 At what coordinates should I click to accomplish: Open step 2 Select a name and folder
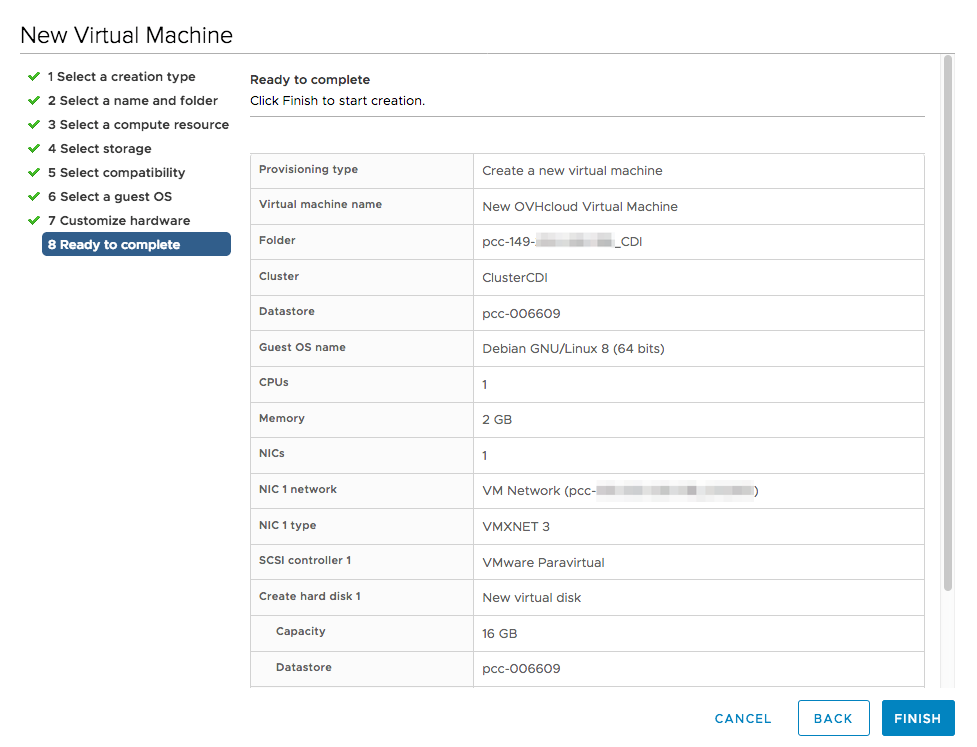[x=132, y=101]
